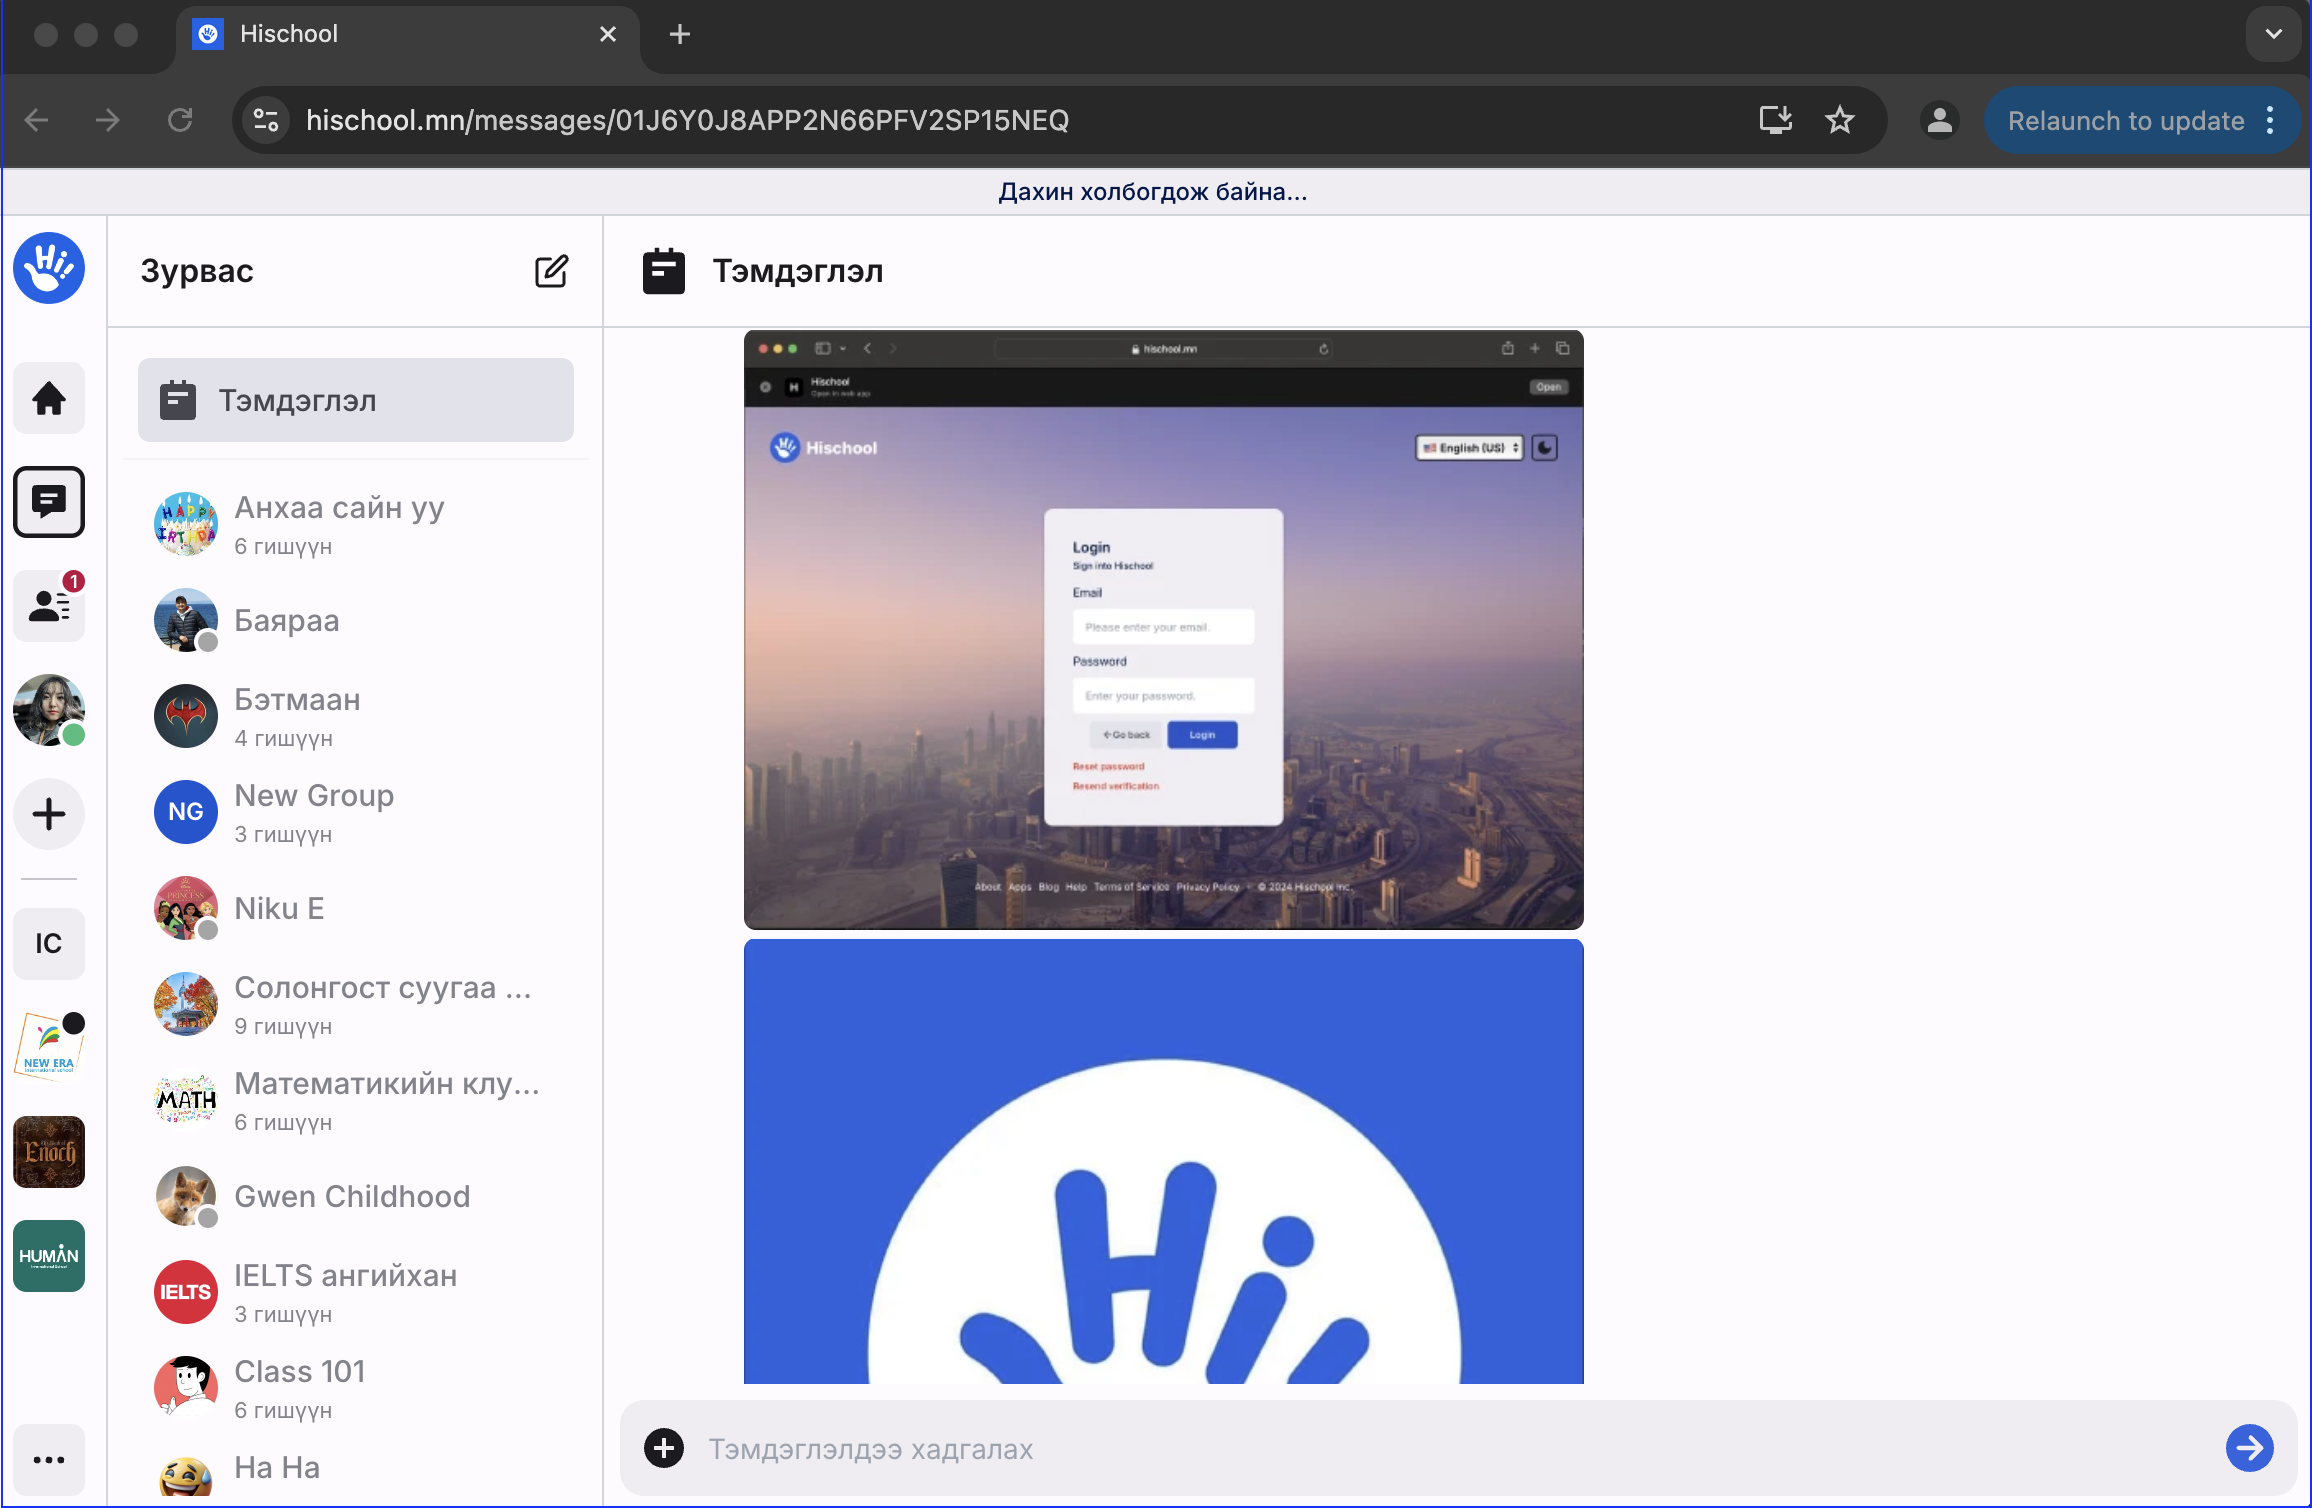Bookmark this page with the star icon
The image size is (2312, 1508).
1839,120
